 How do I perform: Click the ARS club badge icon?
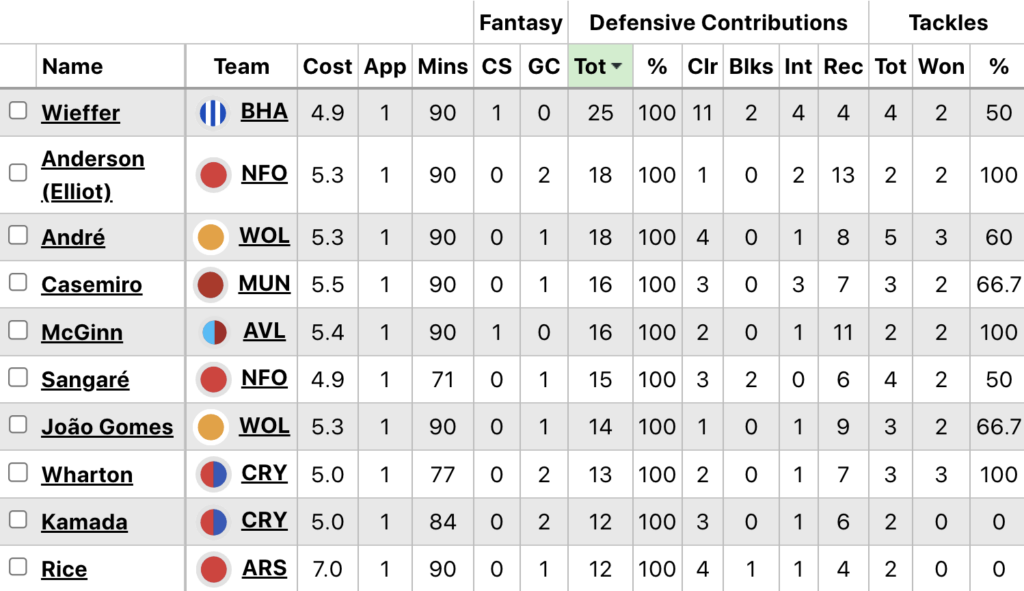click(x=213, y=570)
